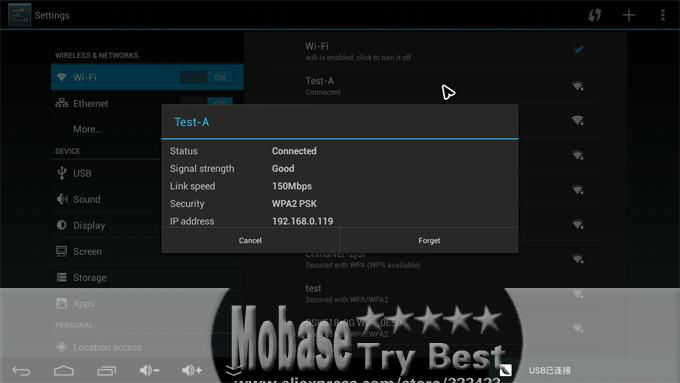The image size is (680, 383).
Task: Click the Link speed 150Mbps value
Action: tap(292, 186)
